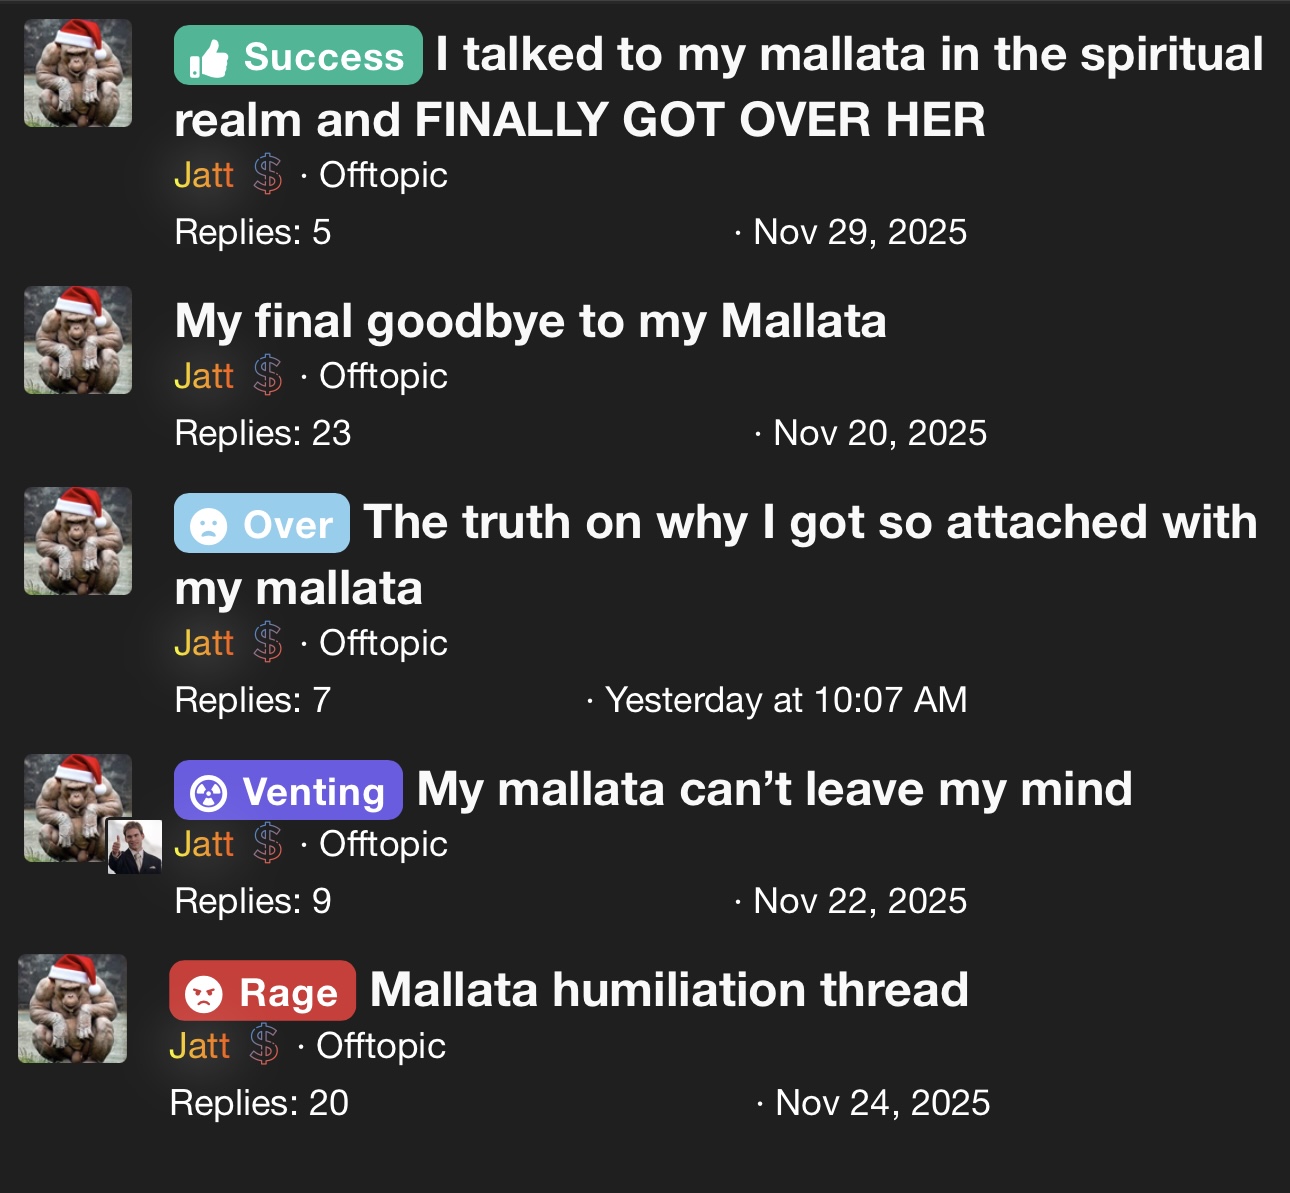Click Offtopic forum link under 'My final goodbye'
Image resolution: width=1290 pixels, height=1193 pixels.
(383, 376)
